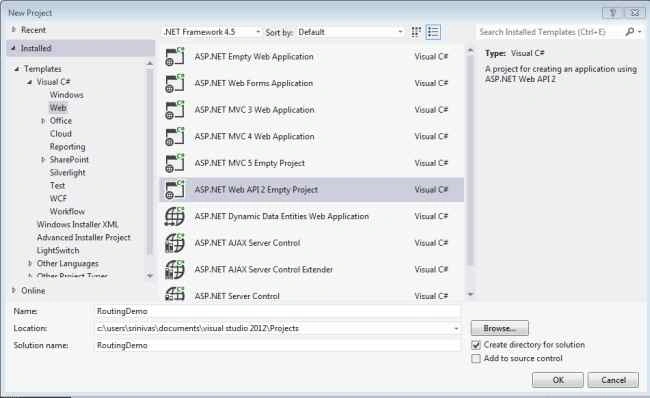
Task: Click the ASP.NET AJAX Server Control icon
Action: 175,243
